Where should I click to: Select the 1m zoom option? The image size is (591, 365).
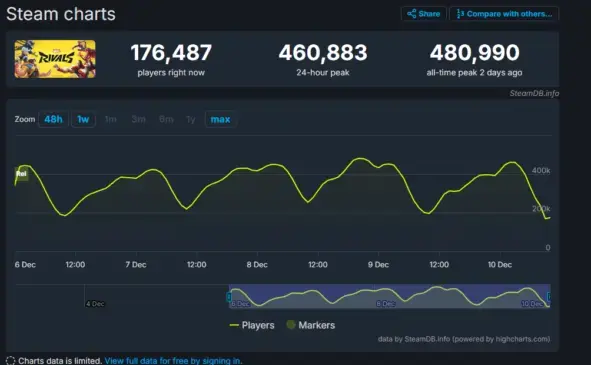coord(110,120)
